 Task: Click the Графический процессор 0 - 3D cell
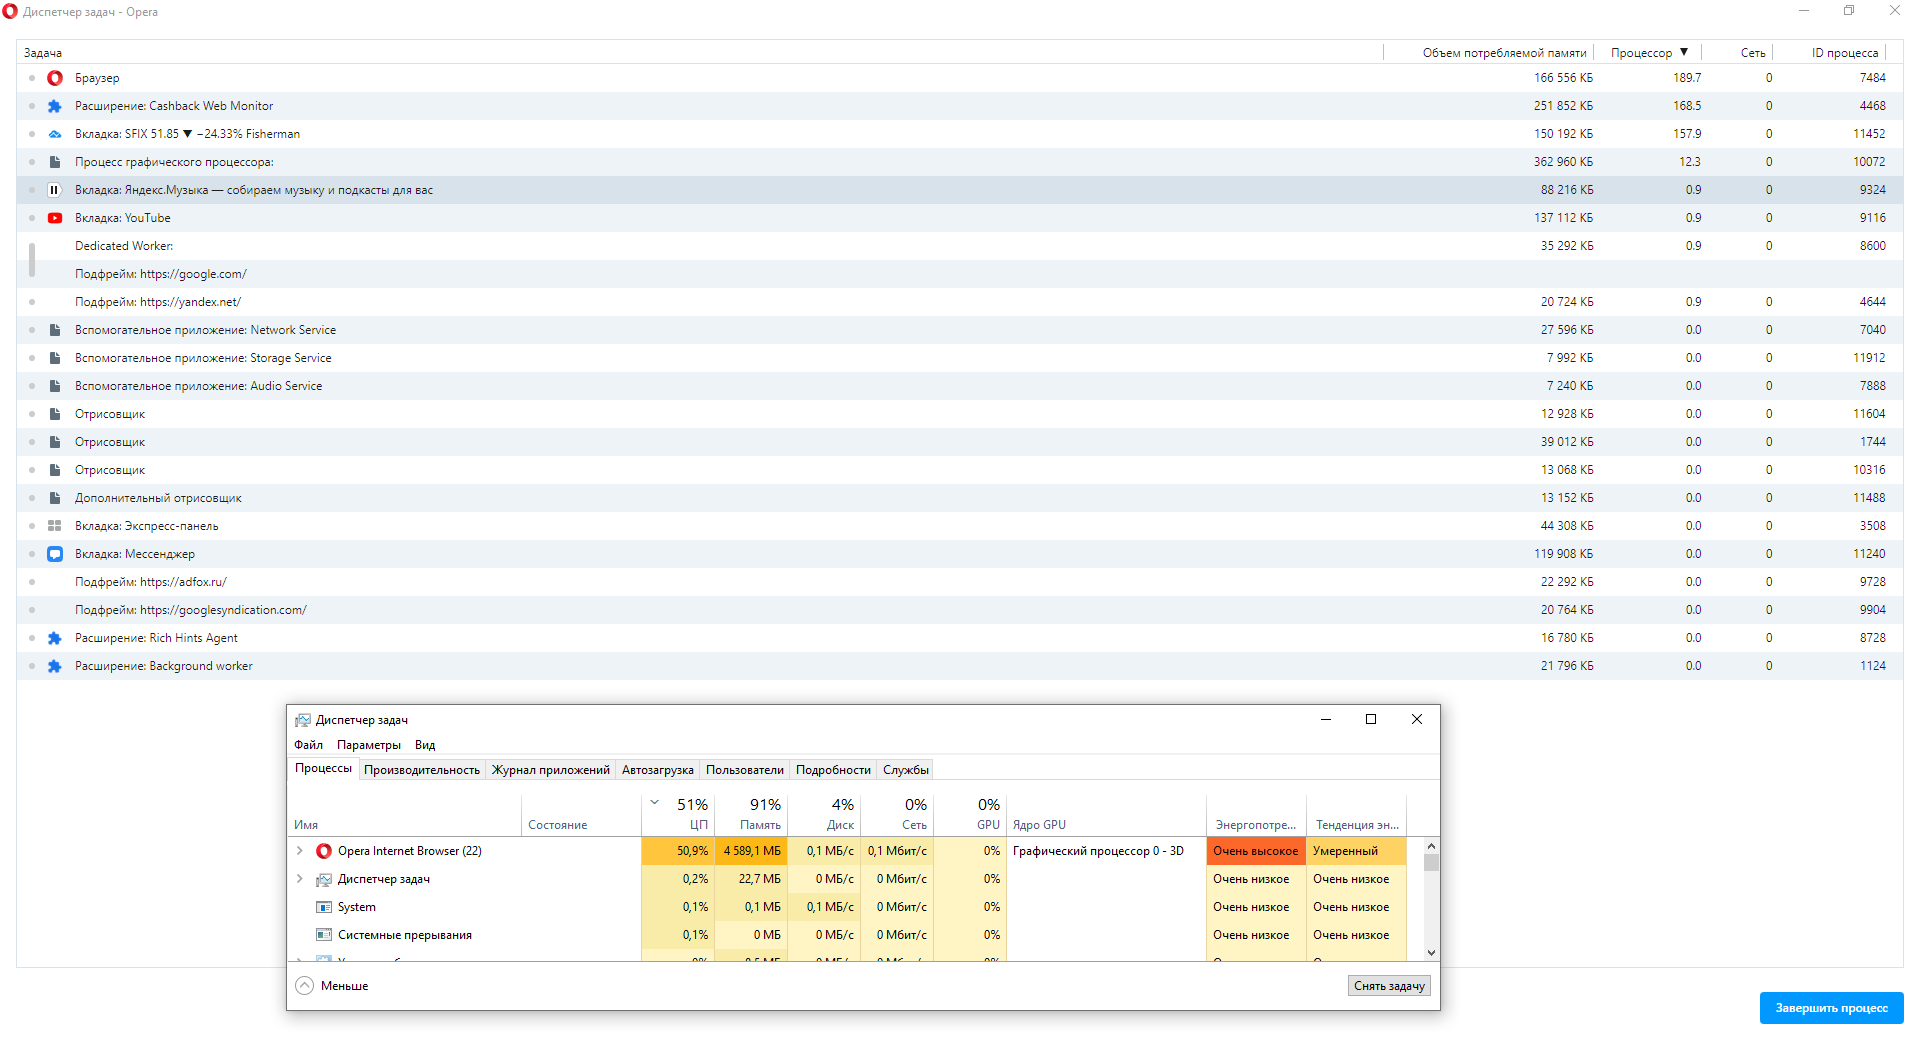click(1106, 851)
